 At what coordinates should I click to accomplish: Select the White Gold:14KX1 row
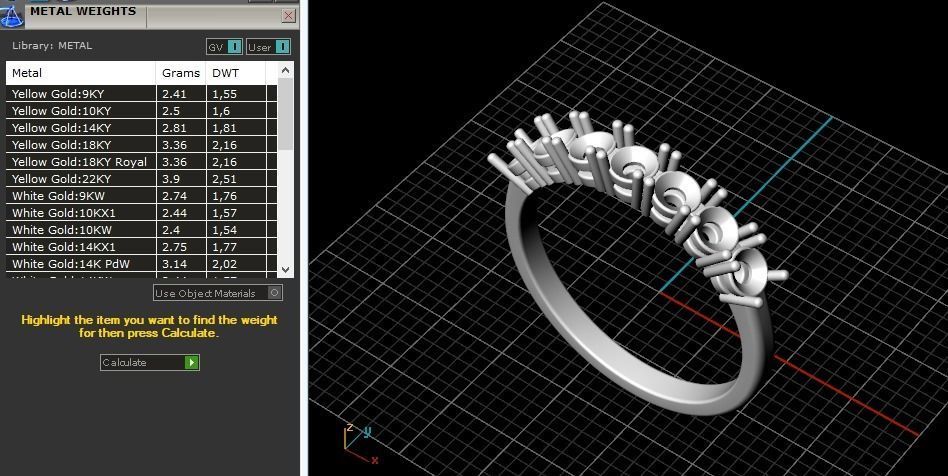(141, 246)
